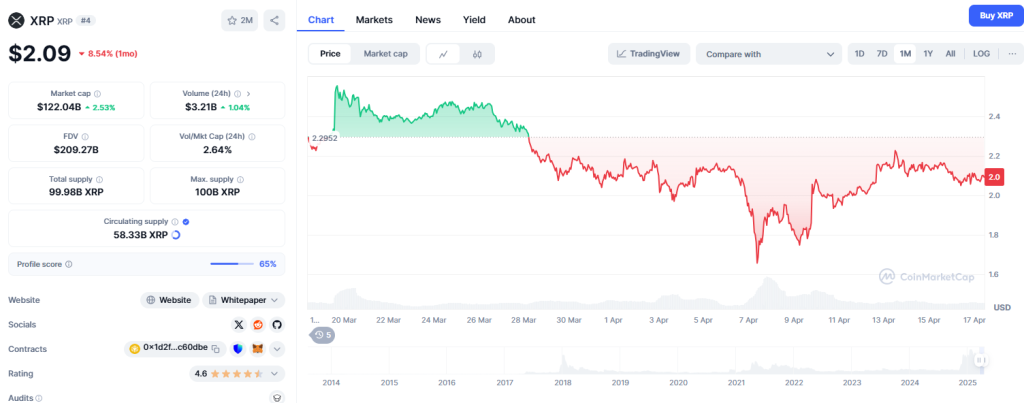Copy the contract address icon
1024x403 pixels.
[216, 349]
